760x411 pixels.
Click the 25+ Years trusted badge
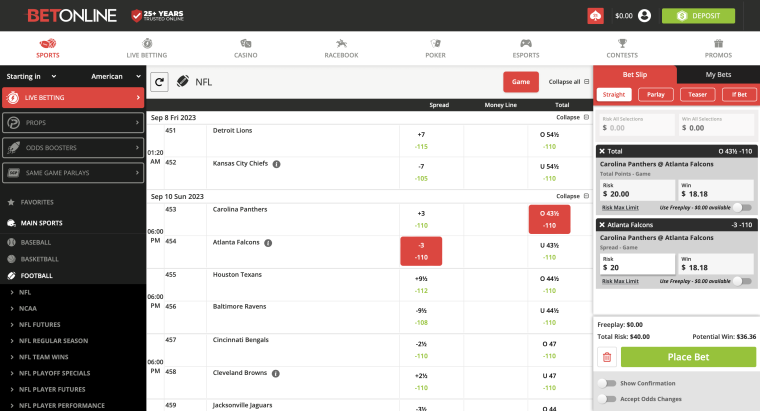(158, 16)
